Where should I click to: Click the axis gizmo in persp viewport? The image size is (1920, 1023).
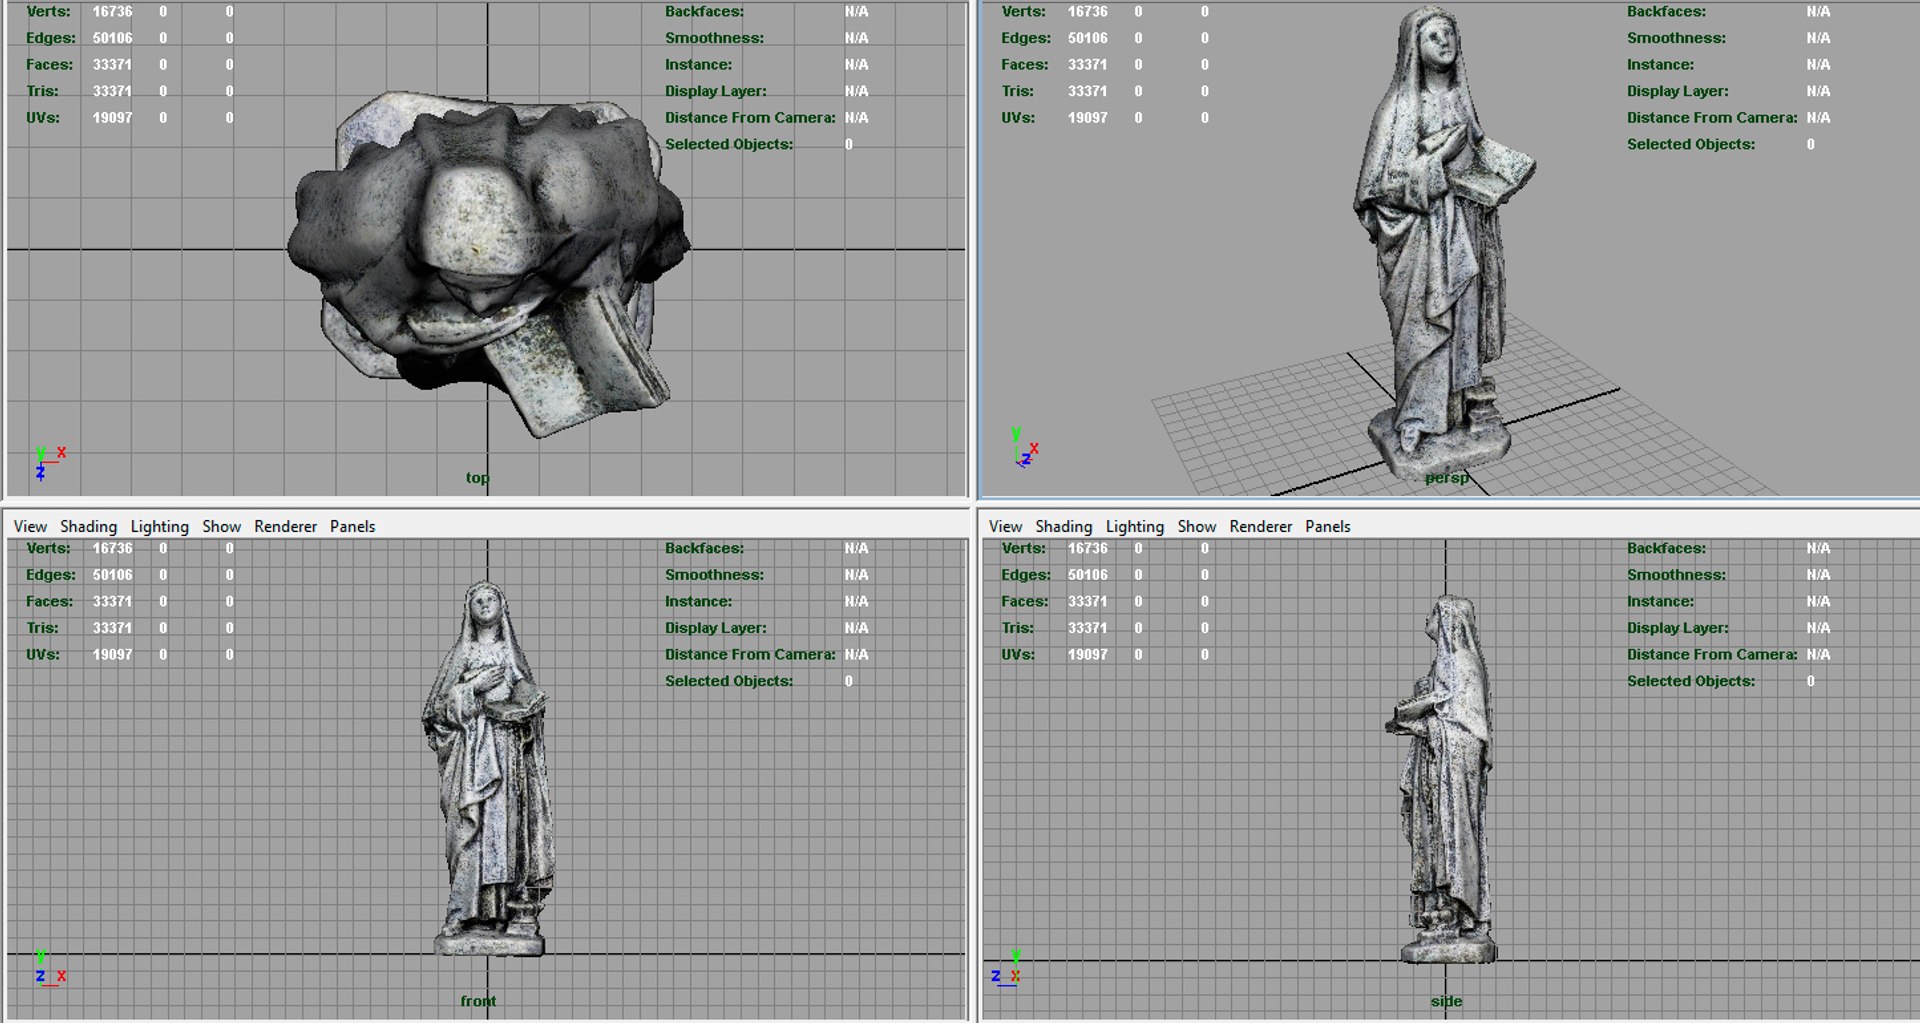coord(1025,447)
